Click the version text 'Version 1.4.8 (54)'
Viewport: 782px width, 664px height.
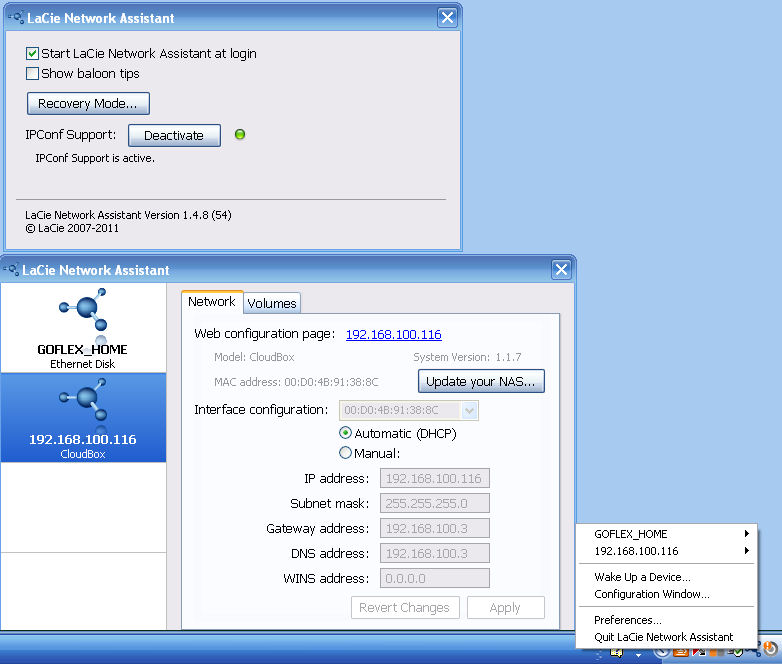tap(188, 215)
